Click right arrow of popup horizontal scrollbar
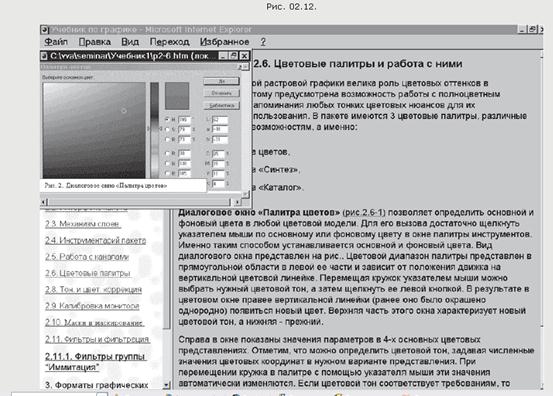The height and width of the screenshot is (396, 553). [237, 202]
